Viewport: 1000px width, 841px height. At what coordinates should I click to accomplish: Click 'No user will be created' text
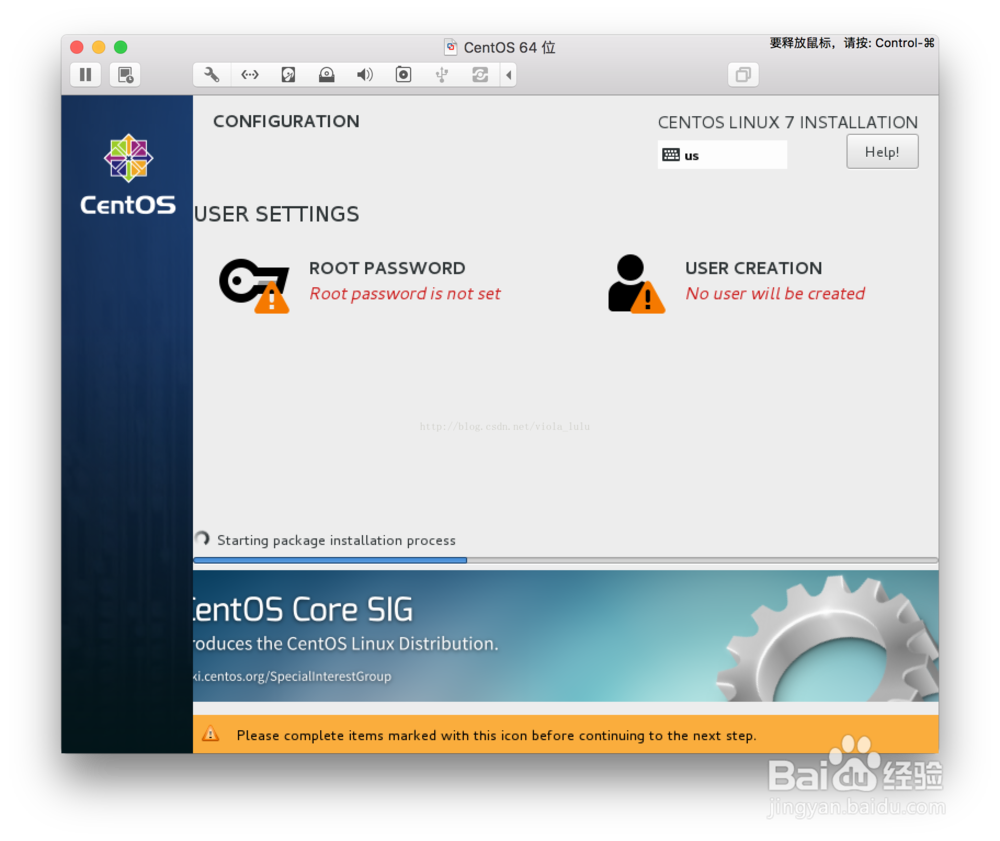(x=775, y=293)
